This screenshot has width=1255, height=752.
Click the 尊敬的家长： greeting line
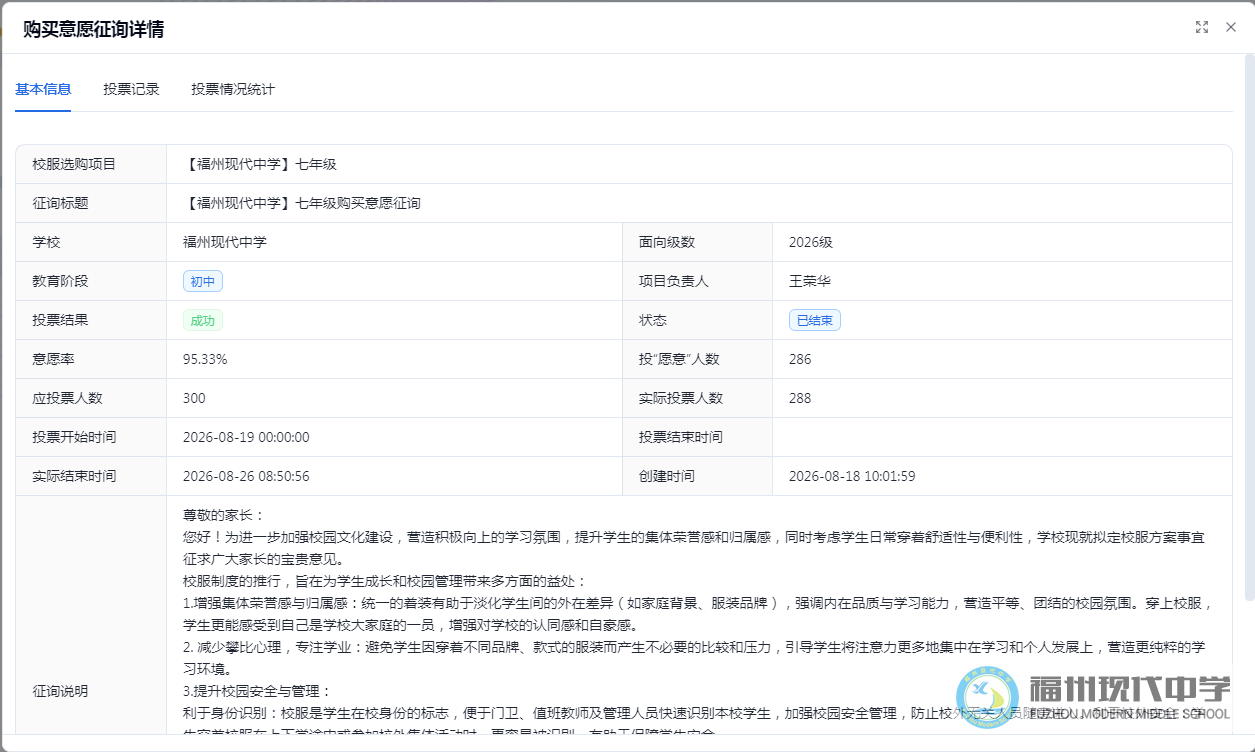[224, 515]
